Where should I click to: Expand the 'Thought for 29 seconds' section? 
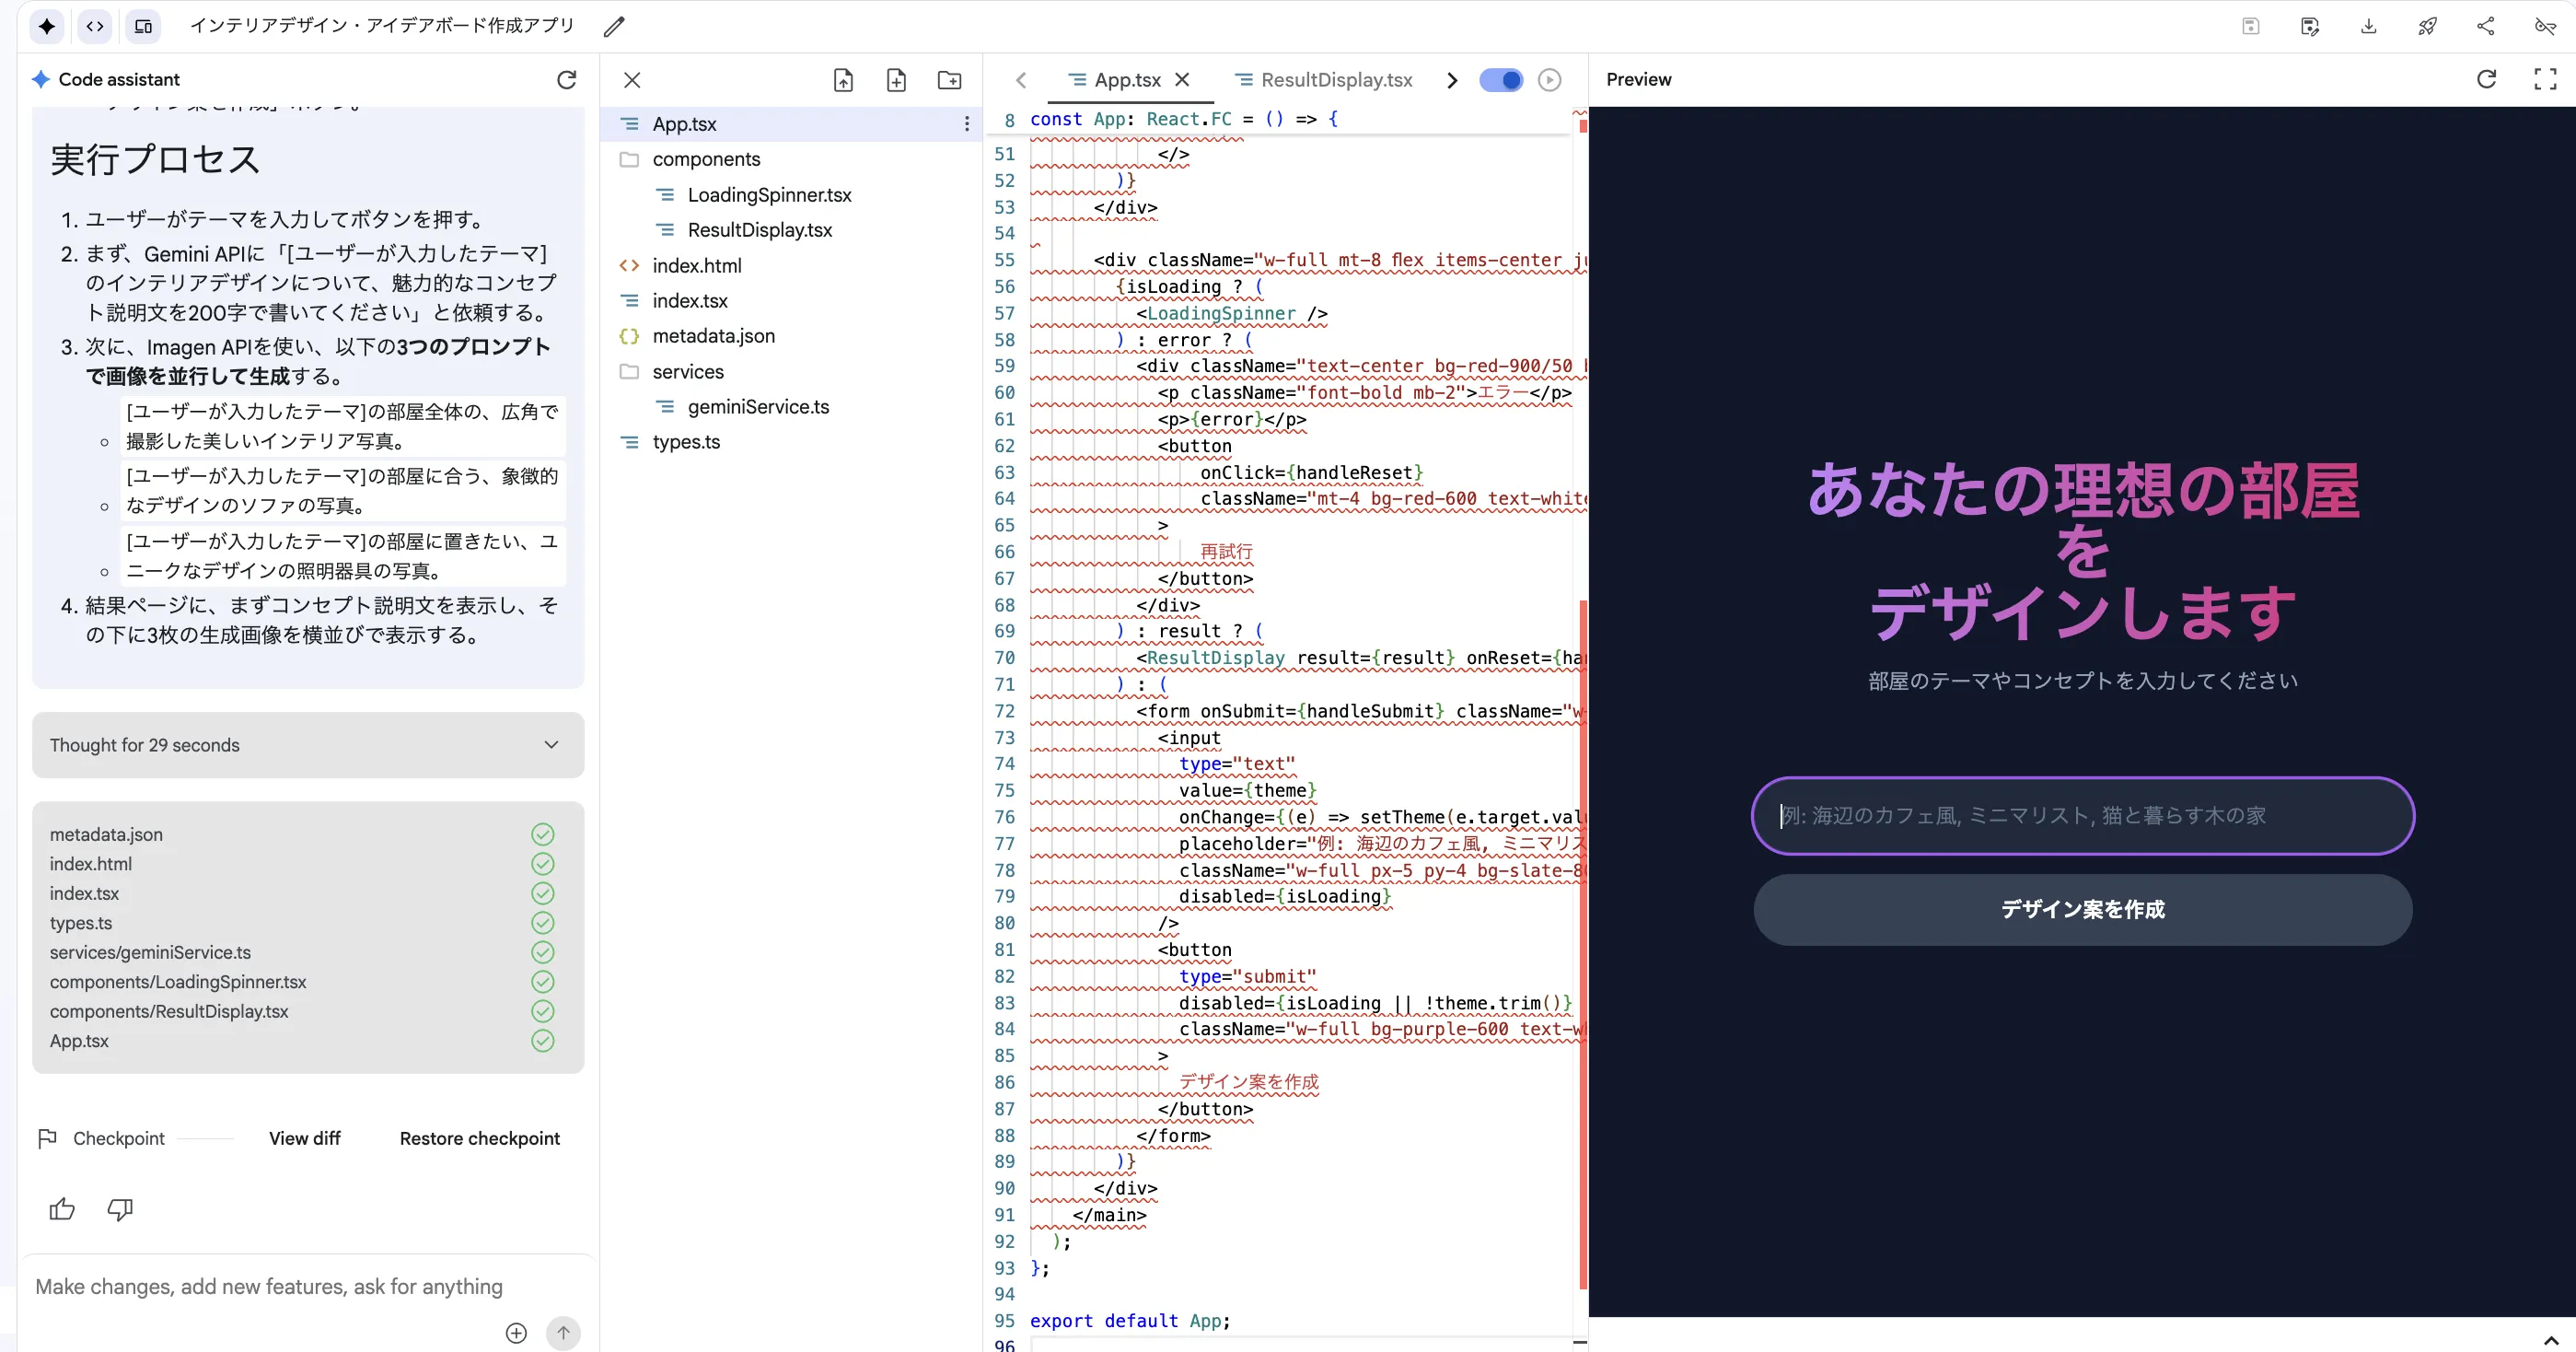tap(551, 745)
